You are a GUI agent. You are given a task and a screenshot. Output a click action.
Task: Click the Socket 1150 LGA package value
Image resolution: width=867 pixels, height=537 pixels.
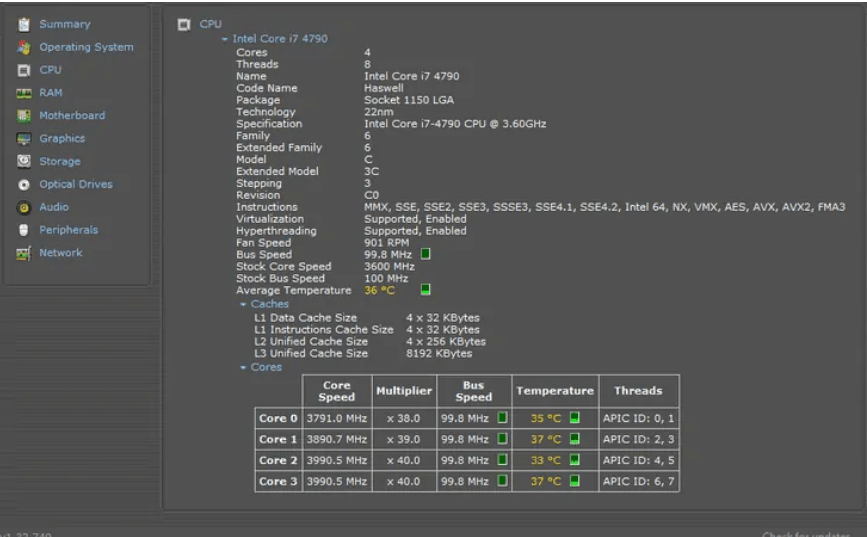point(409,100)
